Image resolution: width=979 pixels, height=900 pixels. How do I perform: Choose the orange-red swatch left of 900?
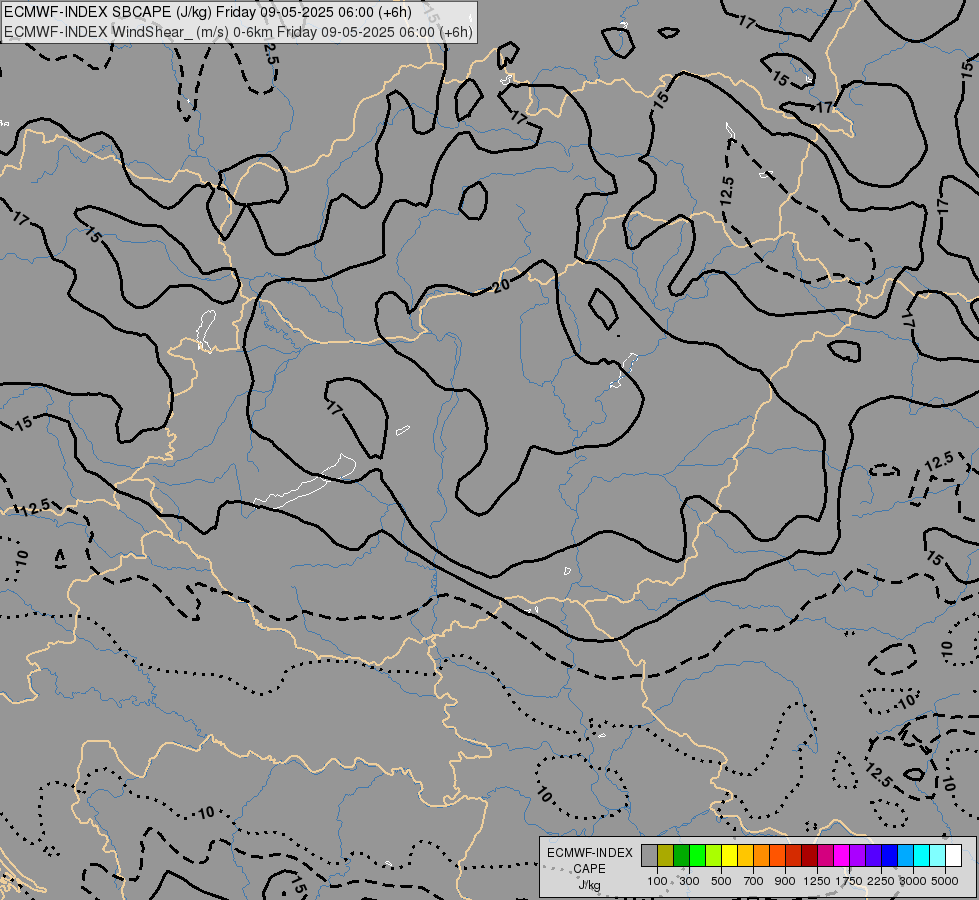[777, 856]
